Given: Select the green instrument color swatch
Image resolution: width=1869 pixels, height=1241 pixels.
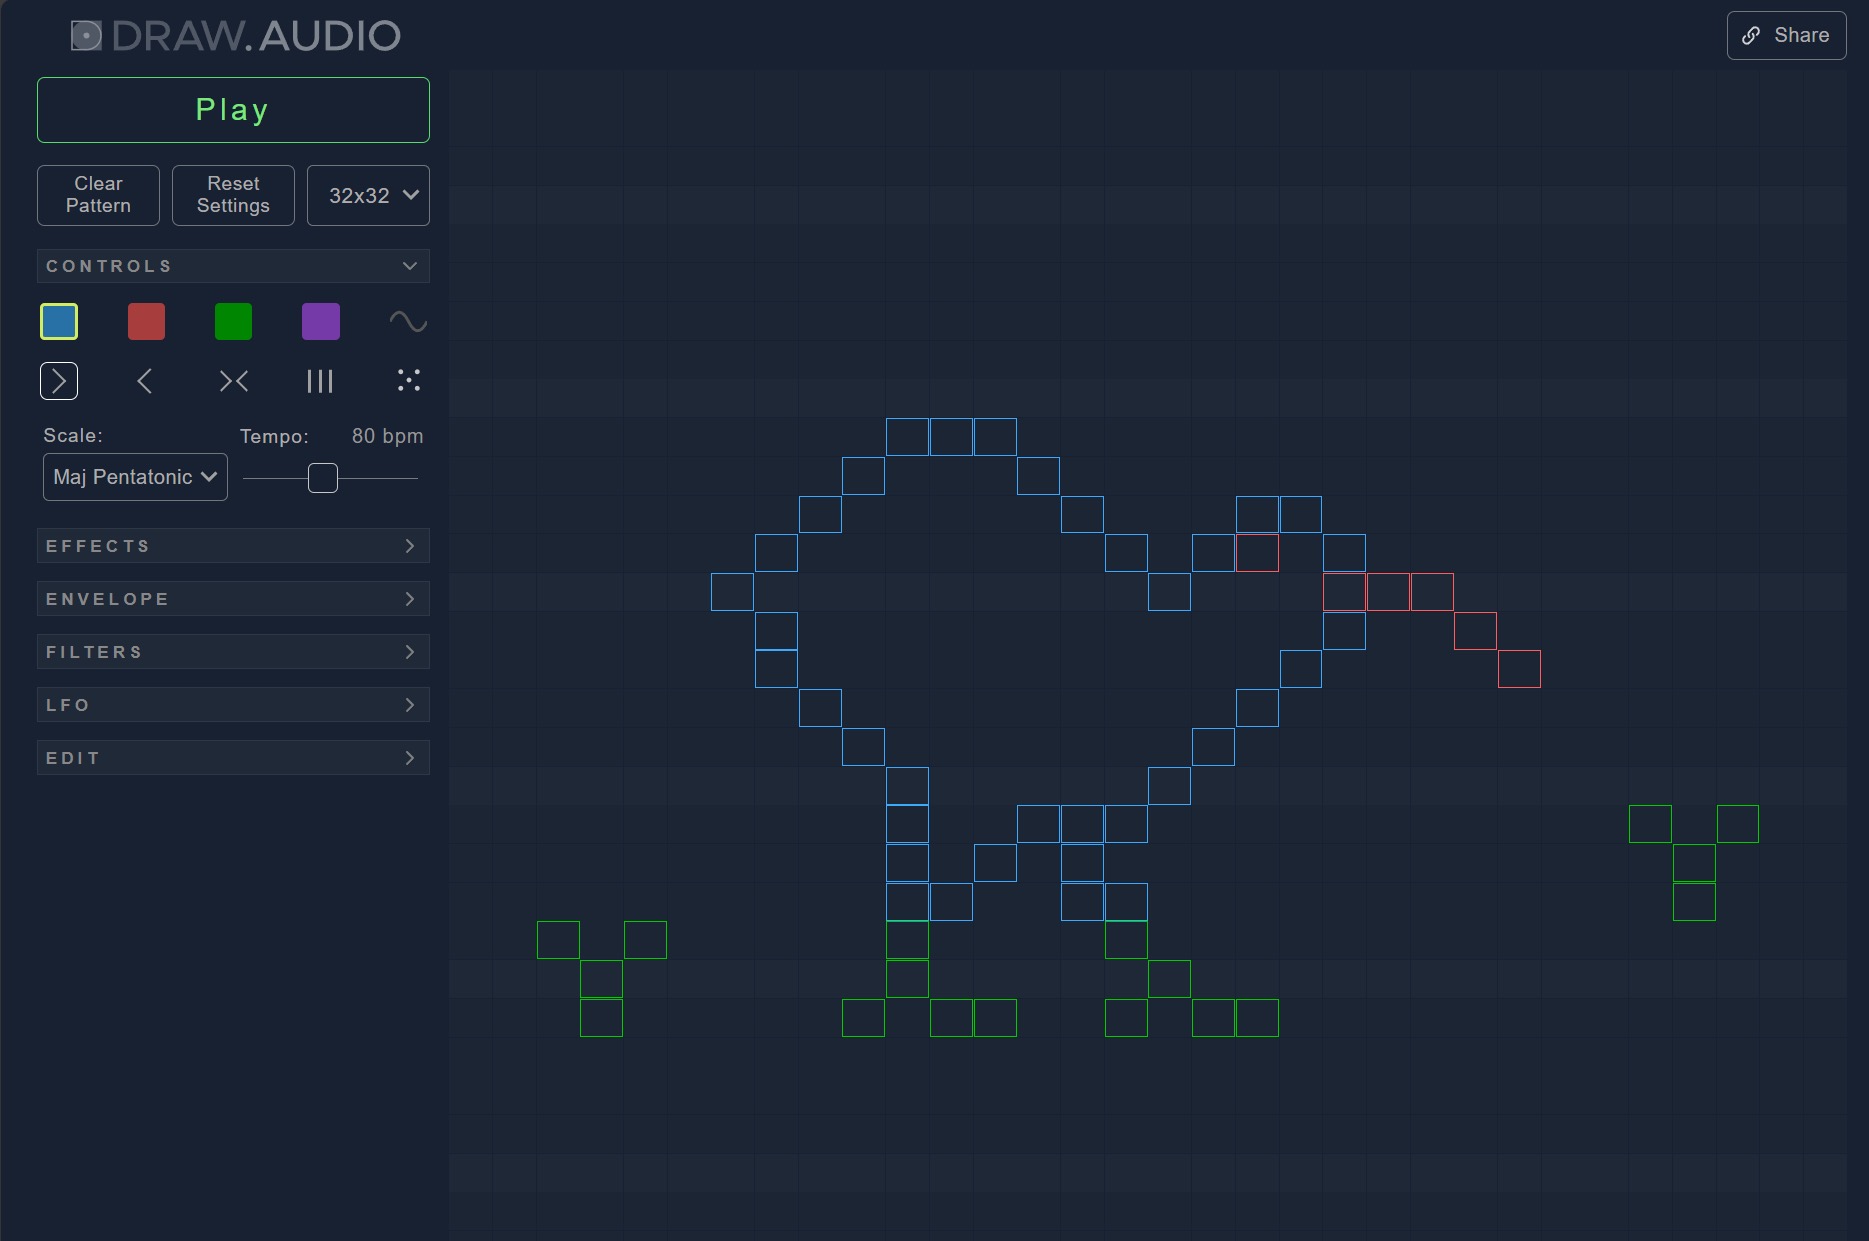Looking at the screenshot, I should (233, 322).
